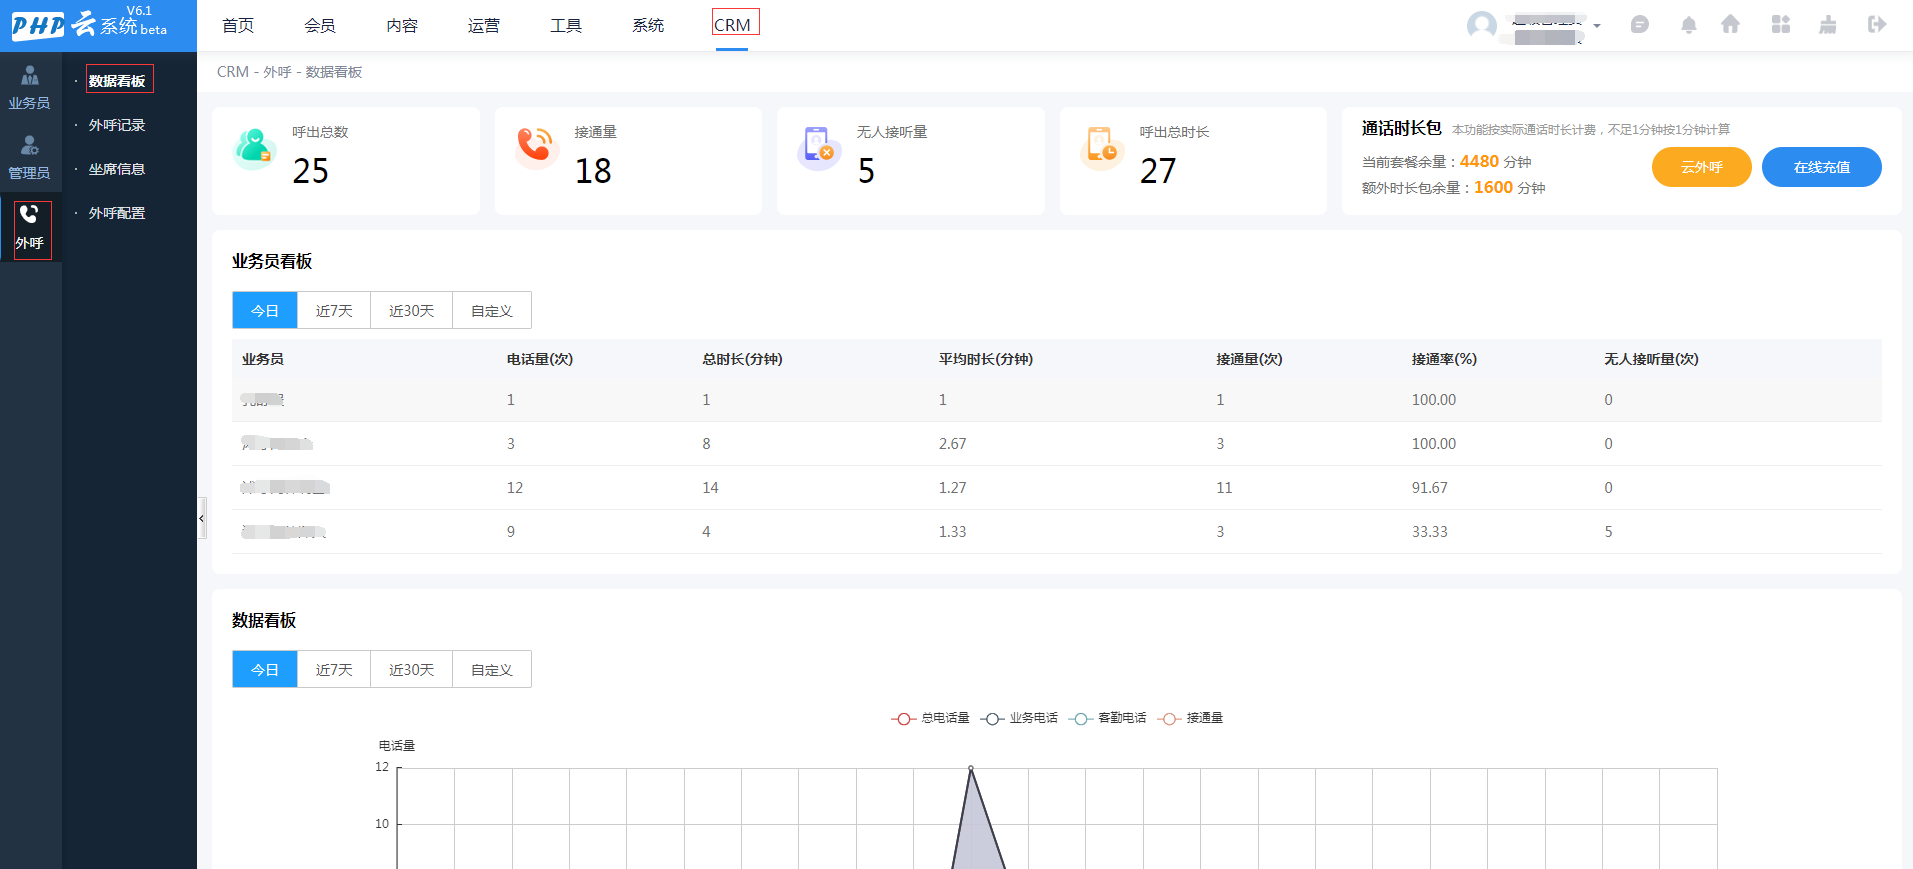Click the 2.67 average duration cell

pyautogui.click(x=952, y=444)
